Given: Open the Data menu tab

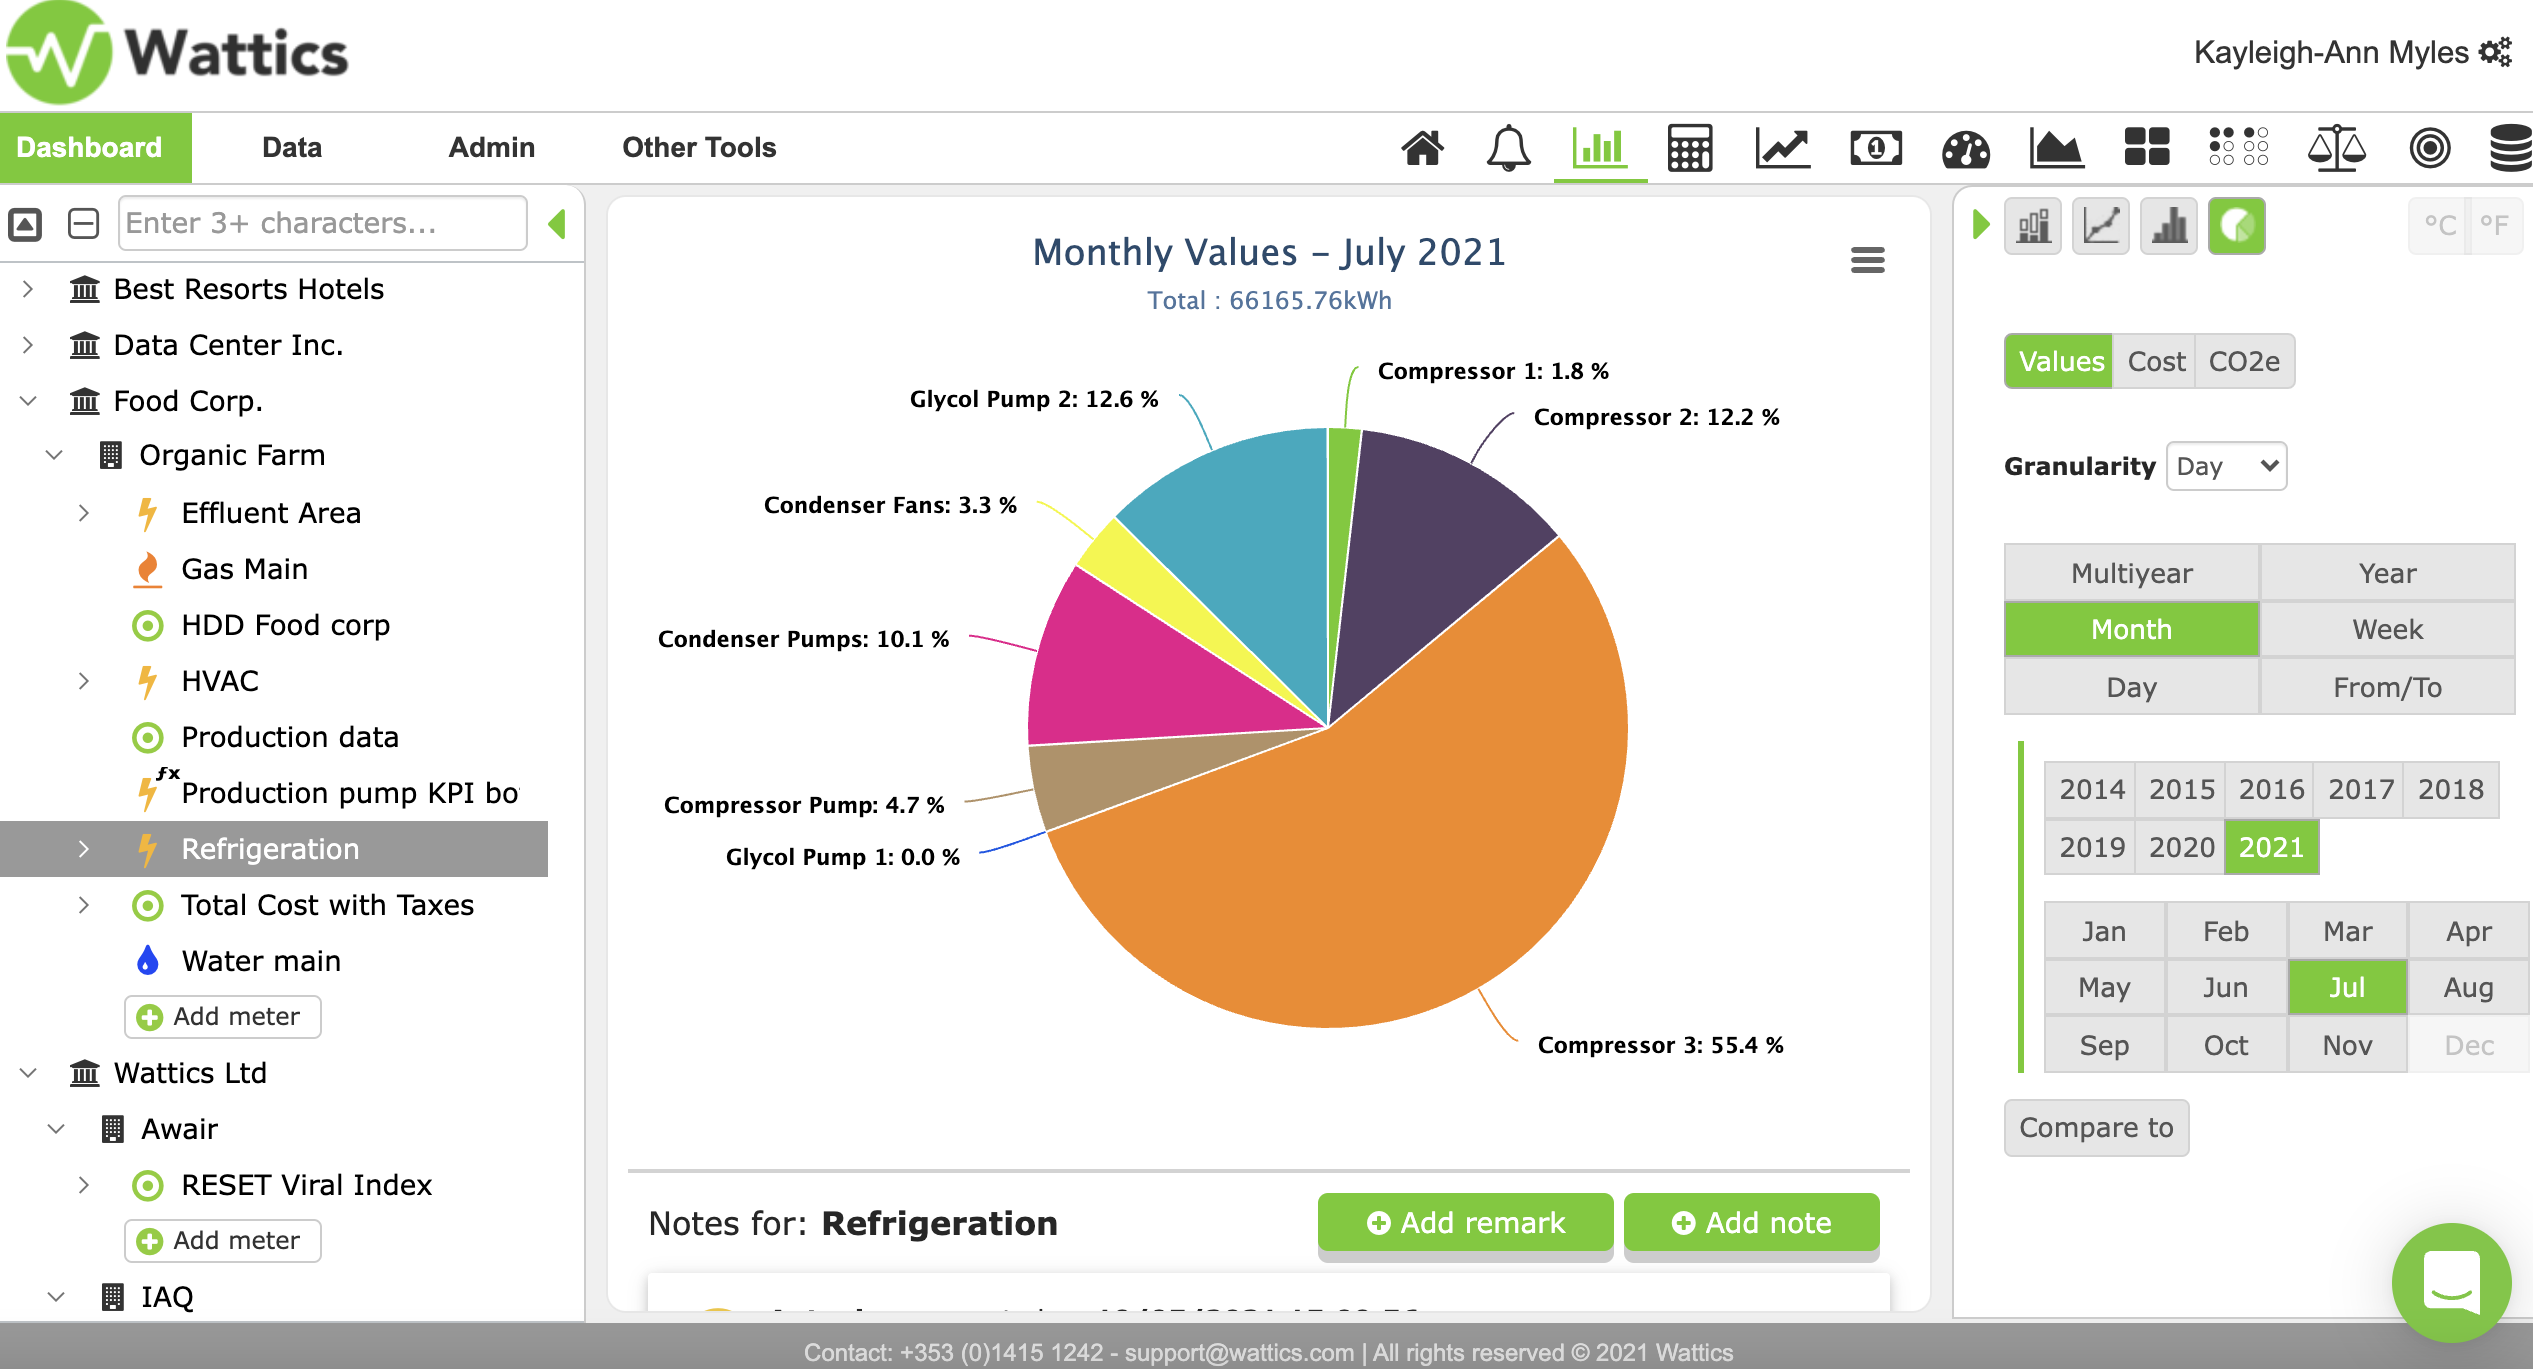Looking at the screenshot, I should 291,148.
